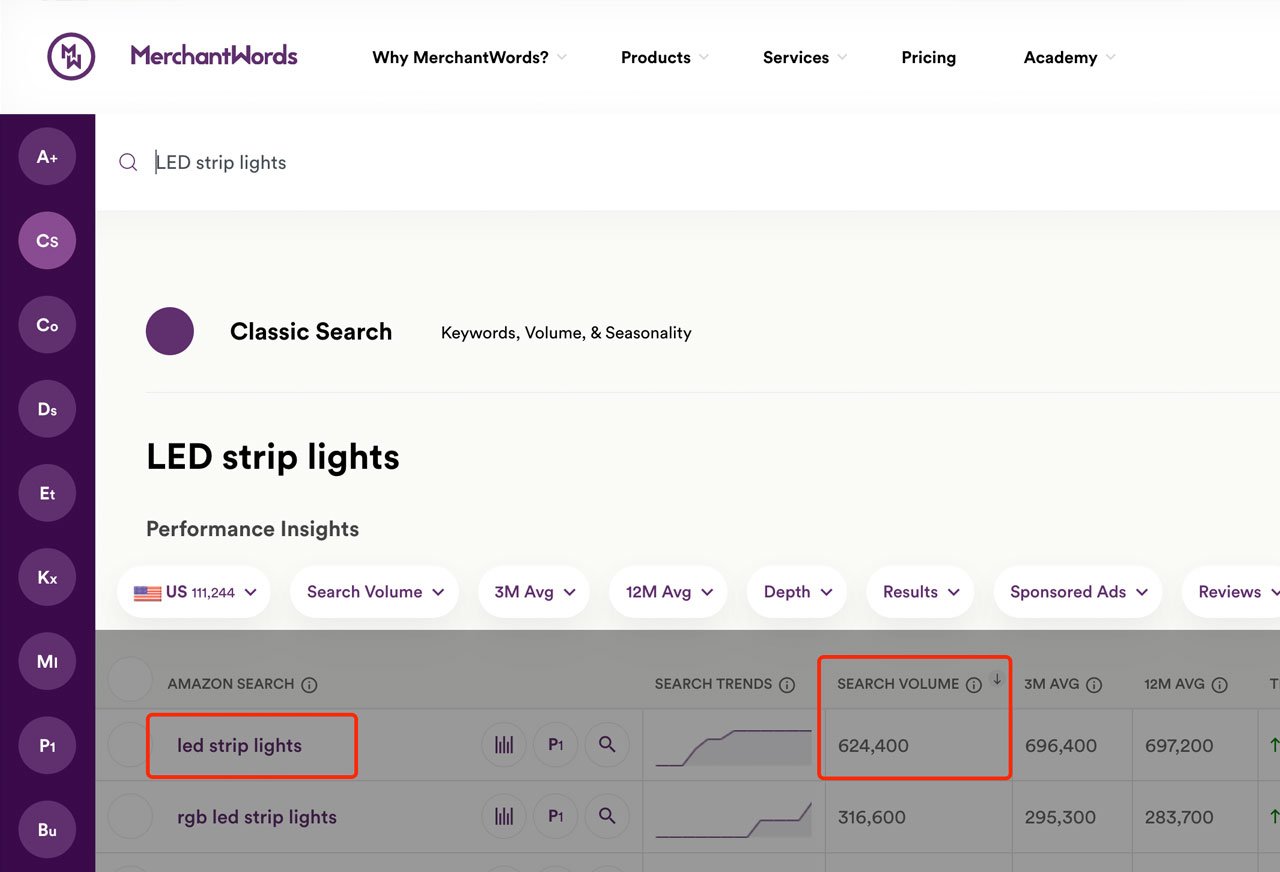
Task: Click the magnifier icon in search bar
Action: coord(128,162)
